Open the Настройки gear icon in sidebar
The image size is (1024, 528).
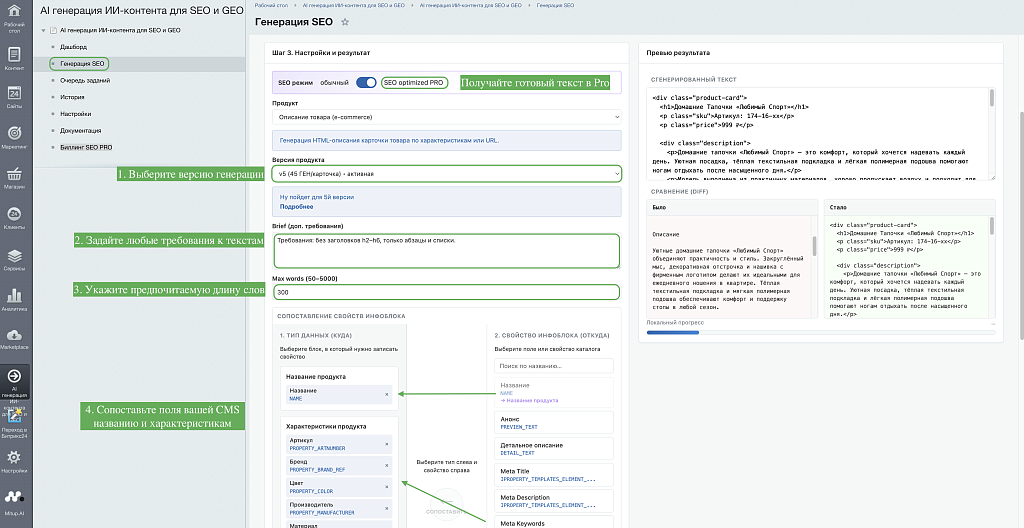pos(14,457)
